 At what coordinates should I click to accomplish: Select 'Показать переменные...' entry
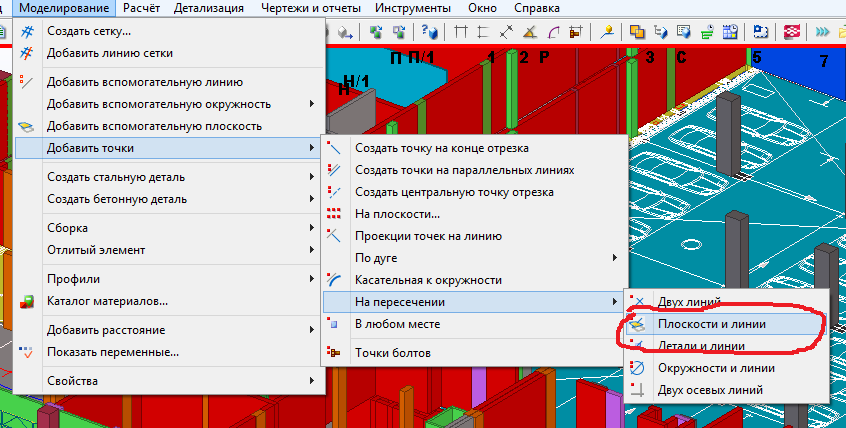[x=112, y=352]
